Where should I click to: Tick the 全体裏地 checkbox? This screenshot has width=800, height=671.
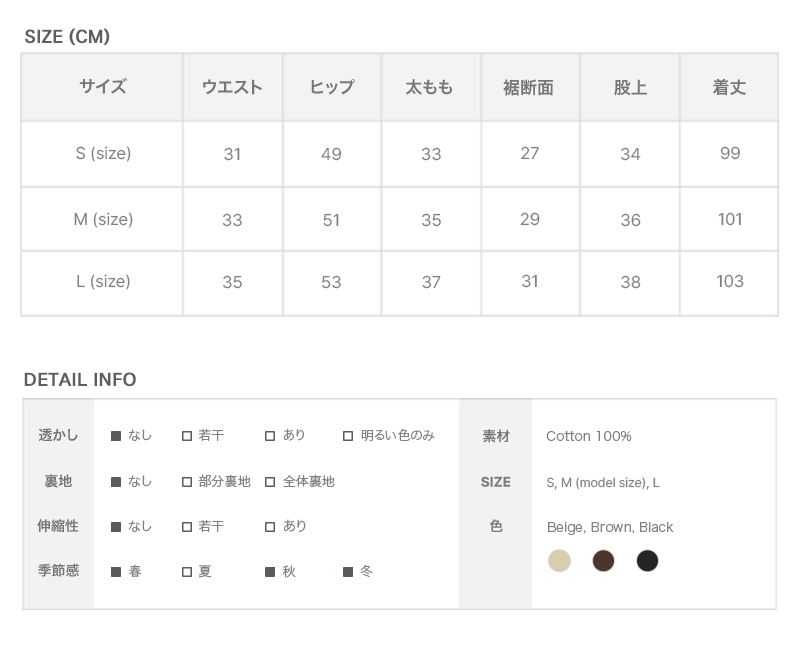[270, 482]
